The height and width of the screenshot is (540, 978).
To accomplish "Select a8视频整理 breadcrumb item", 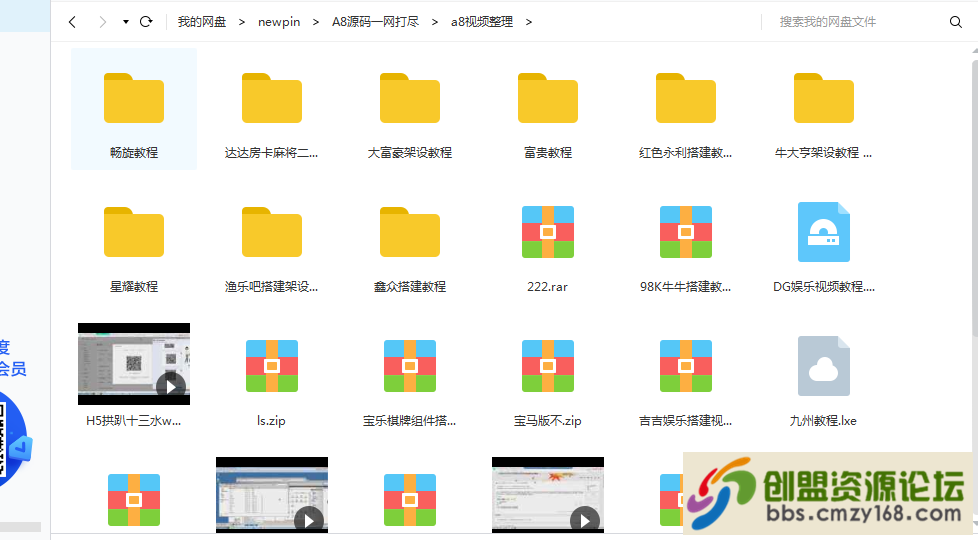I will [482, 22].
